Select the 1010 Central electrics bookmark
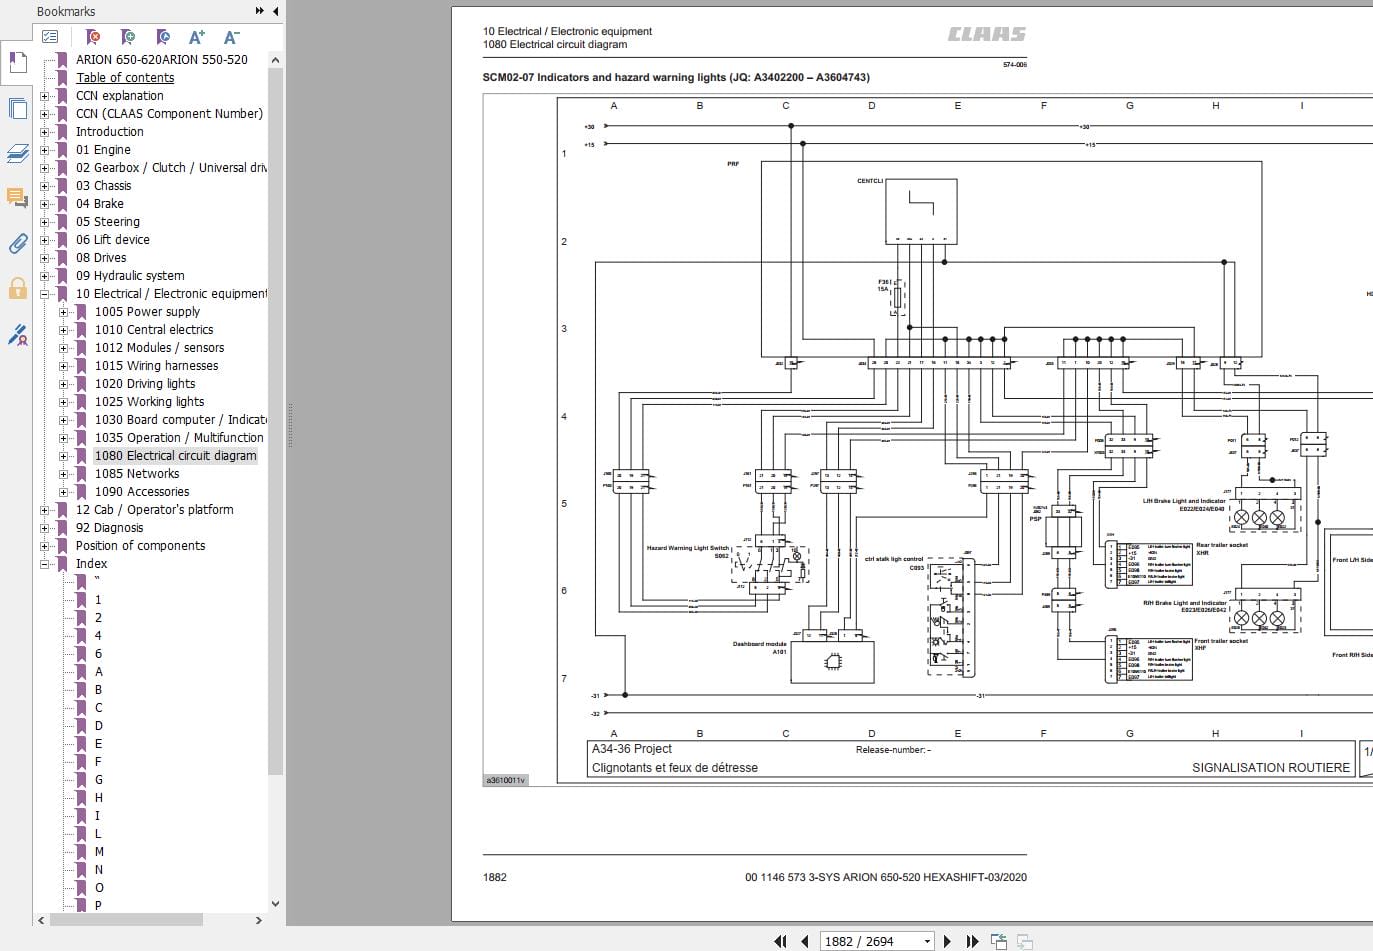 point(154,330)
